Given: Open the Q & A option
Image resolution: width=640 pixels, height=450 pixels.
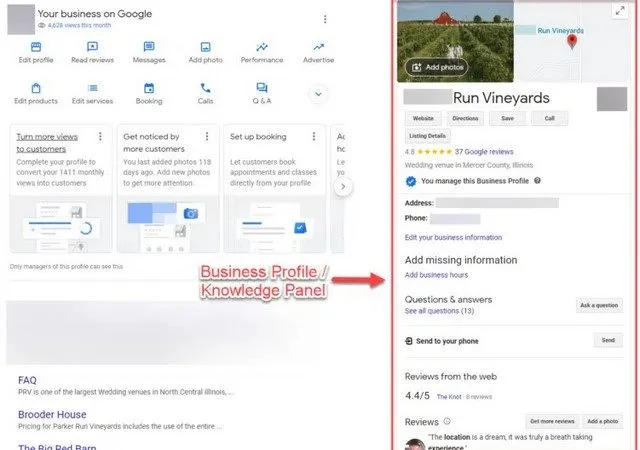Looking at the screenshot, I should tap(262, 94).
